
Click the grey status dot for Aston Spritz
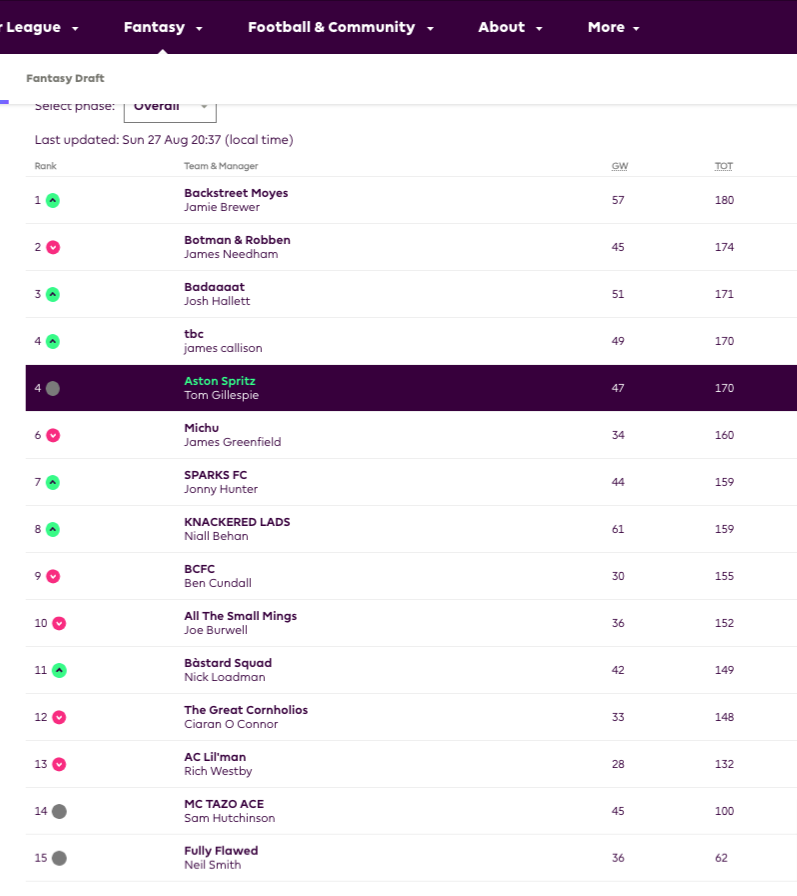[x=53, y=388]
